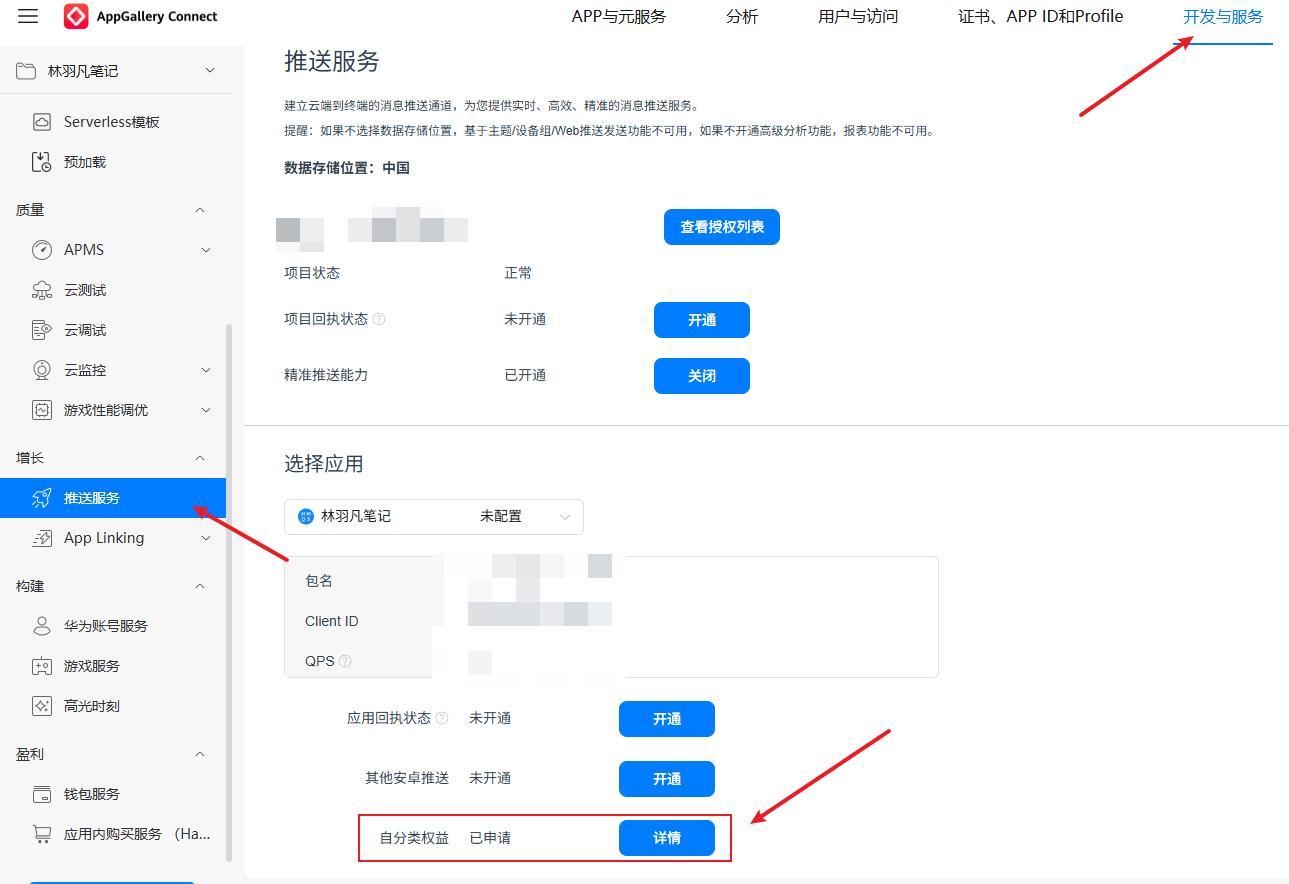Click 开通 for 项目回执状态

point(702,320)
